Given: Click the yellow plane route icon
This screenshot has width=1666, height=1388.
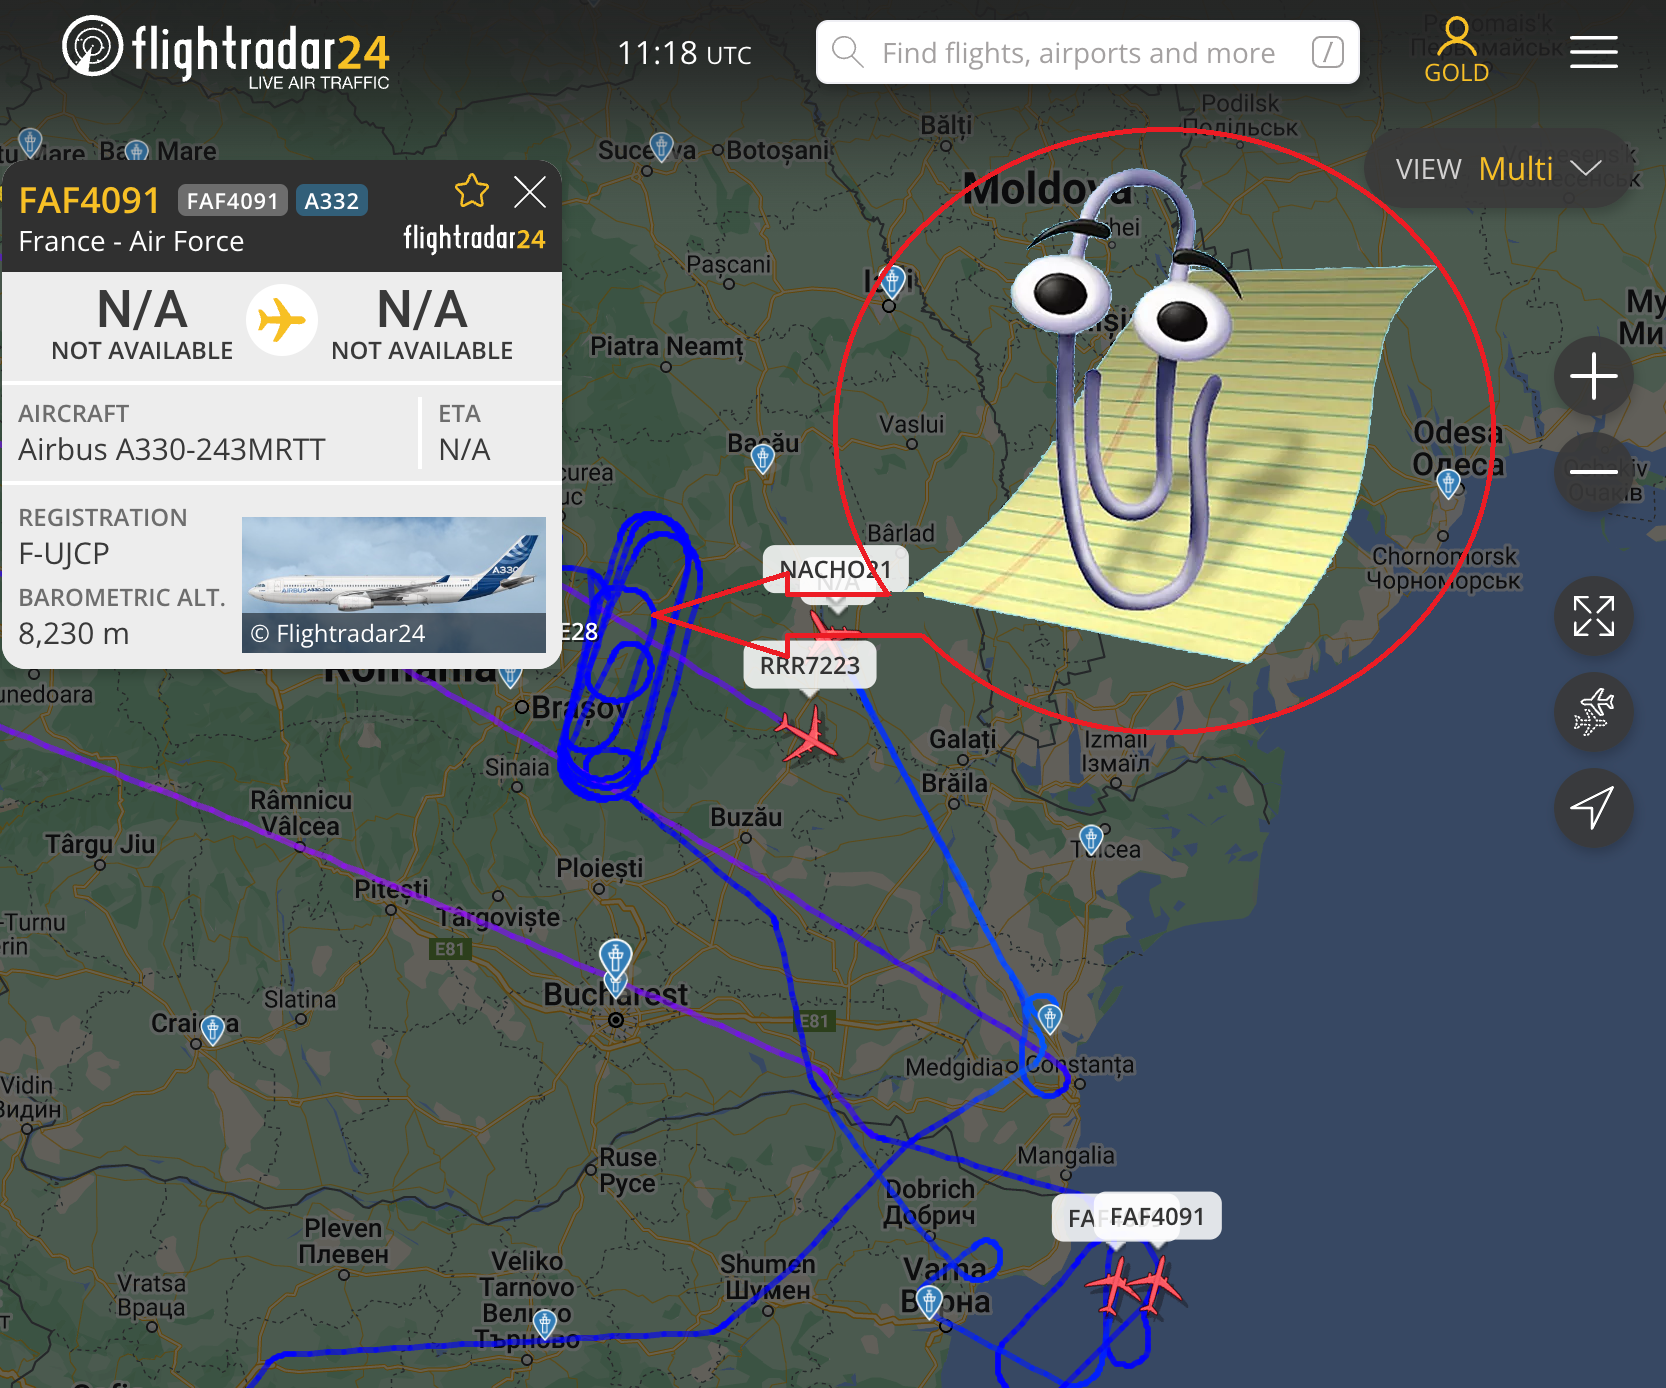Looking at the screenshot, I should [282, 321].
